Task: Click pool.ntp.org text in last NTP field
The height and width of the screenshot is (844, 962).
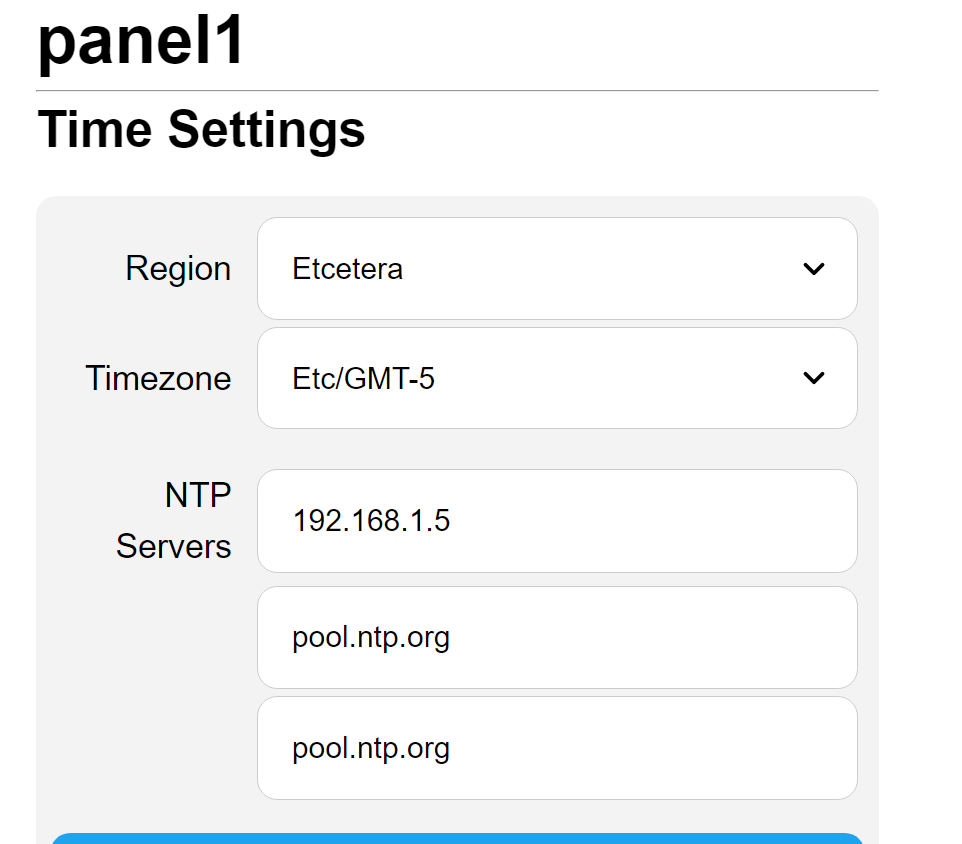Action: coord(371,749)
